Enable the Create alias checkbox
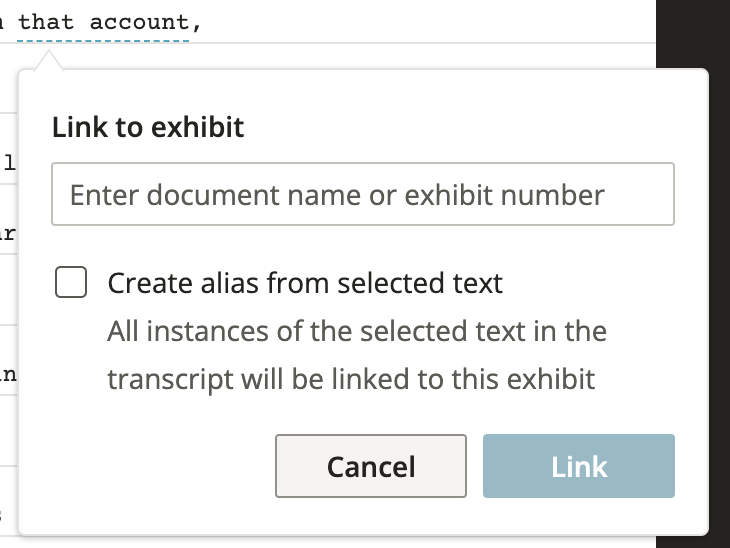This screenshot has height=548, width=730. click(x=71, y=283)
